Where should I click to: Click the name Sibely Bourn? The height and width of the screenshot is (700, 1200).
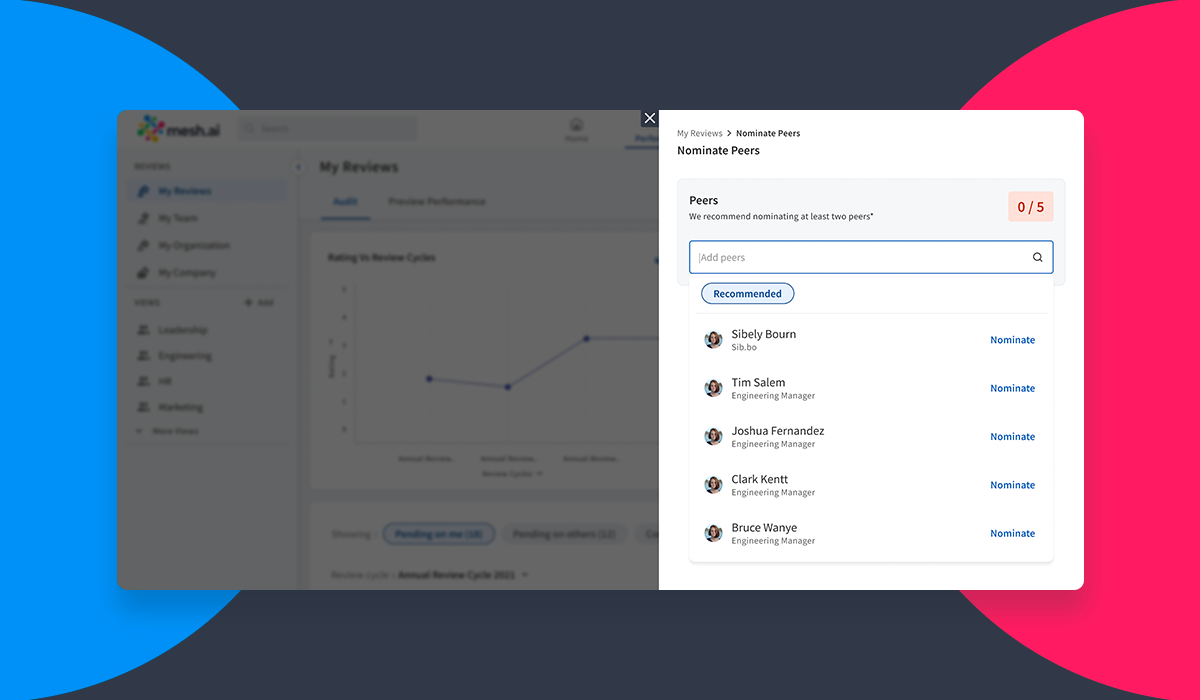[x=763, y=334]
